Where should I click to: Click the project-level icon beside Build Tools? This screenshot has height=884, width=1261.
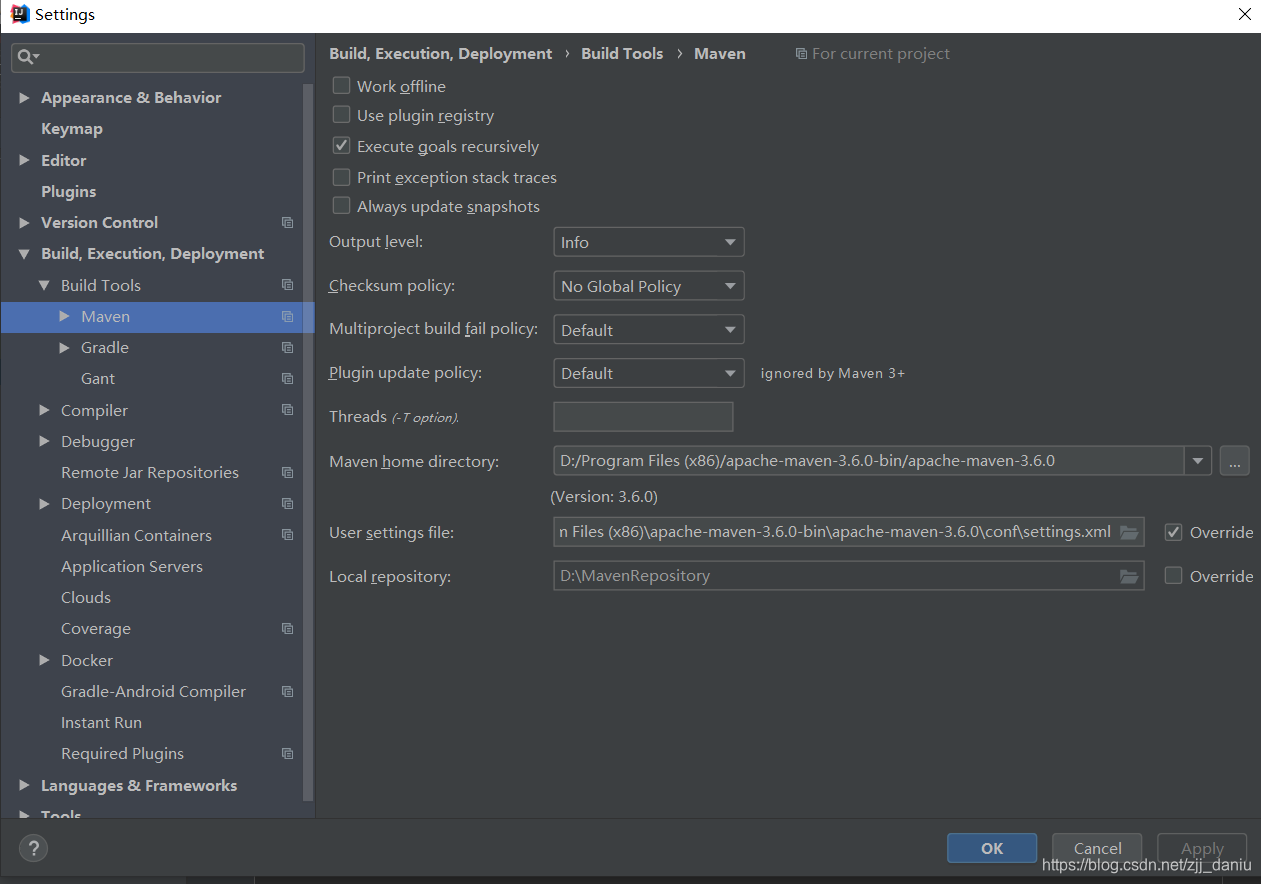288,285
